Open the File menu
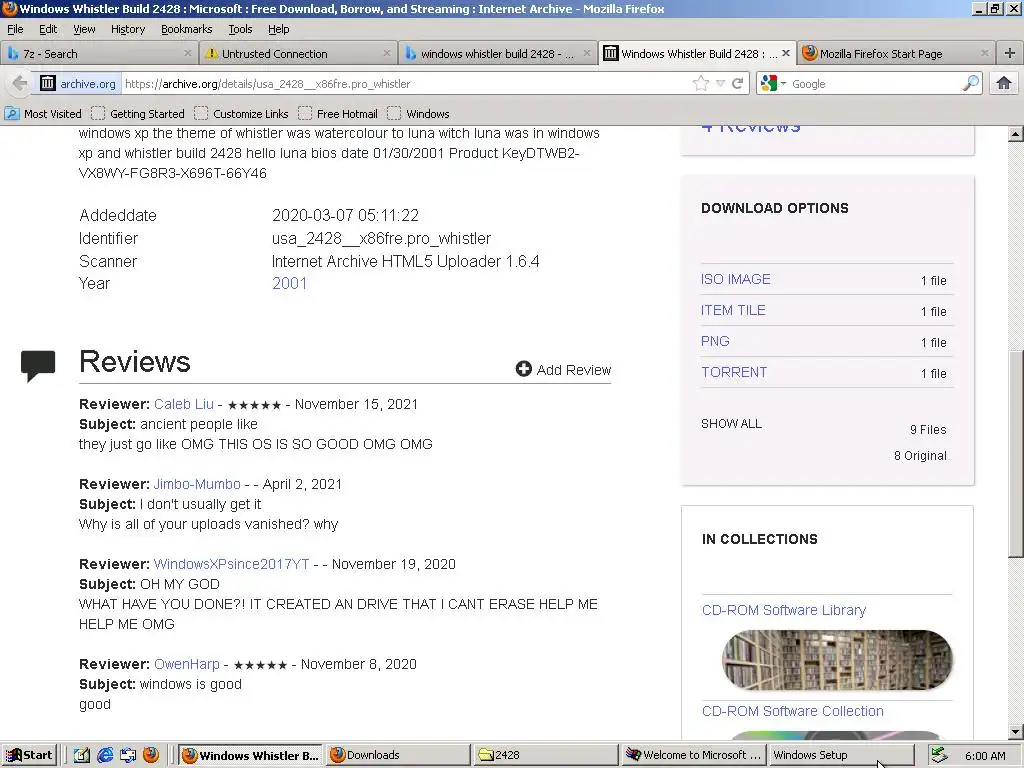The image size is (1024, 768). (15, 29)
